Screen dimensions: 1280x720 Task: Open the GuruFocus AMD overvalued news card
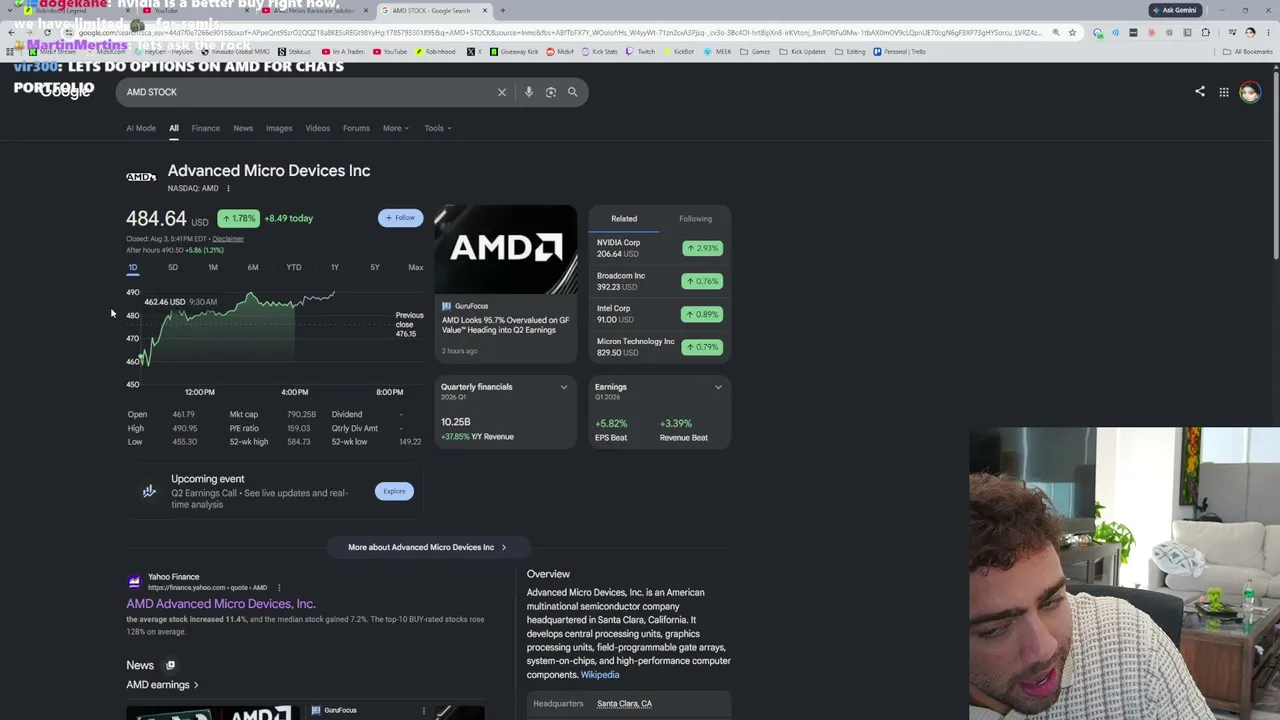[506, 284]
